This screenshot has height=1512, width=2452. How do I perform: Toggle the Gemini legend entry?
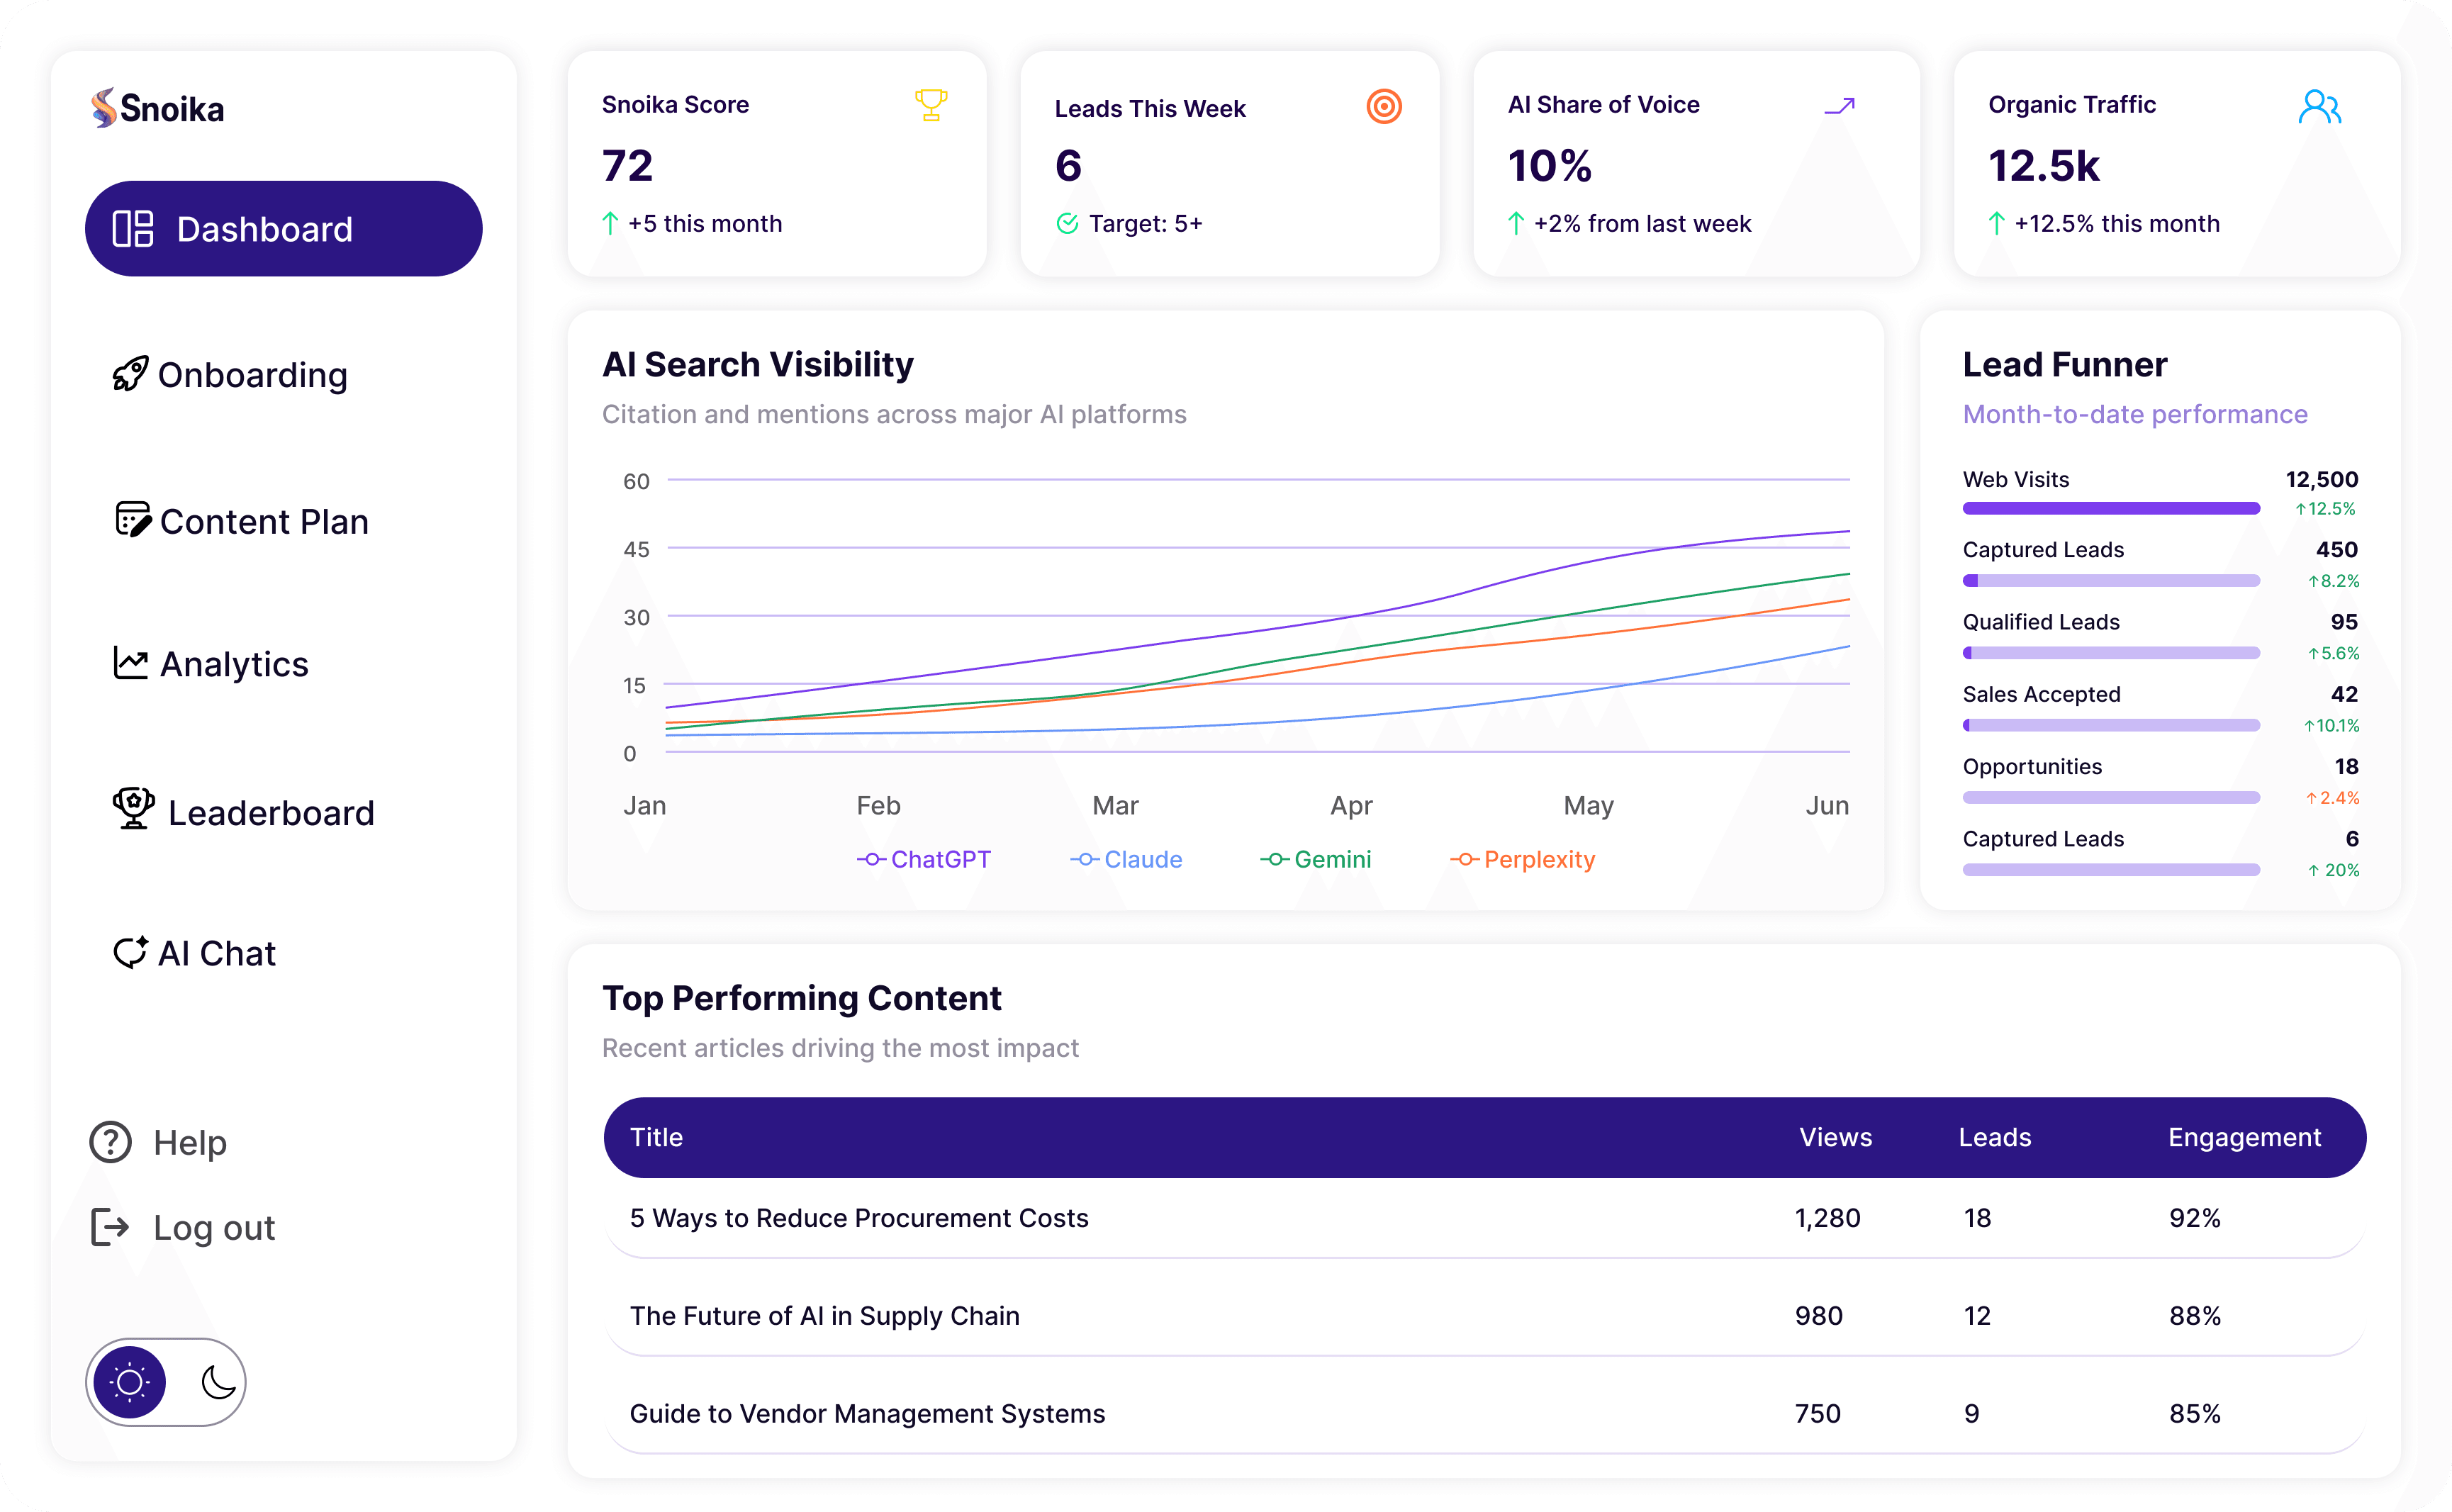(1316, 858)
